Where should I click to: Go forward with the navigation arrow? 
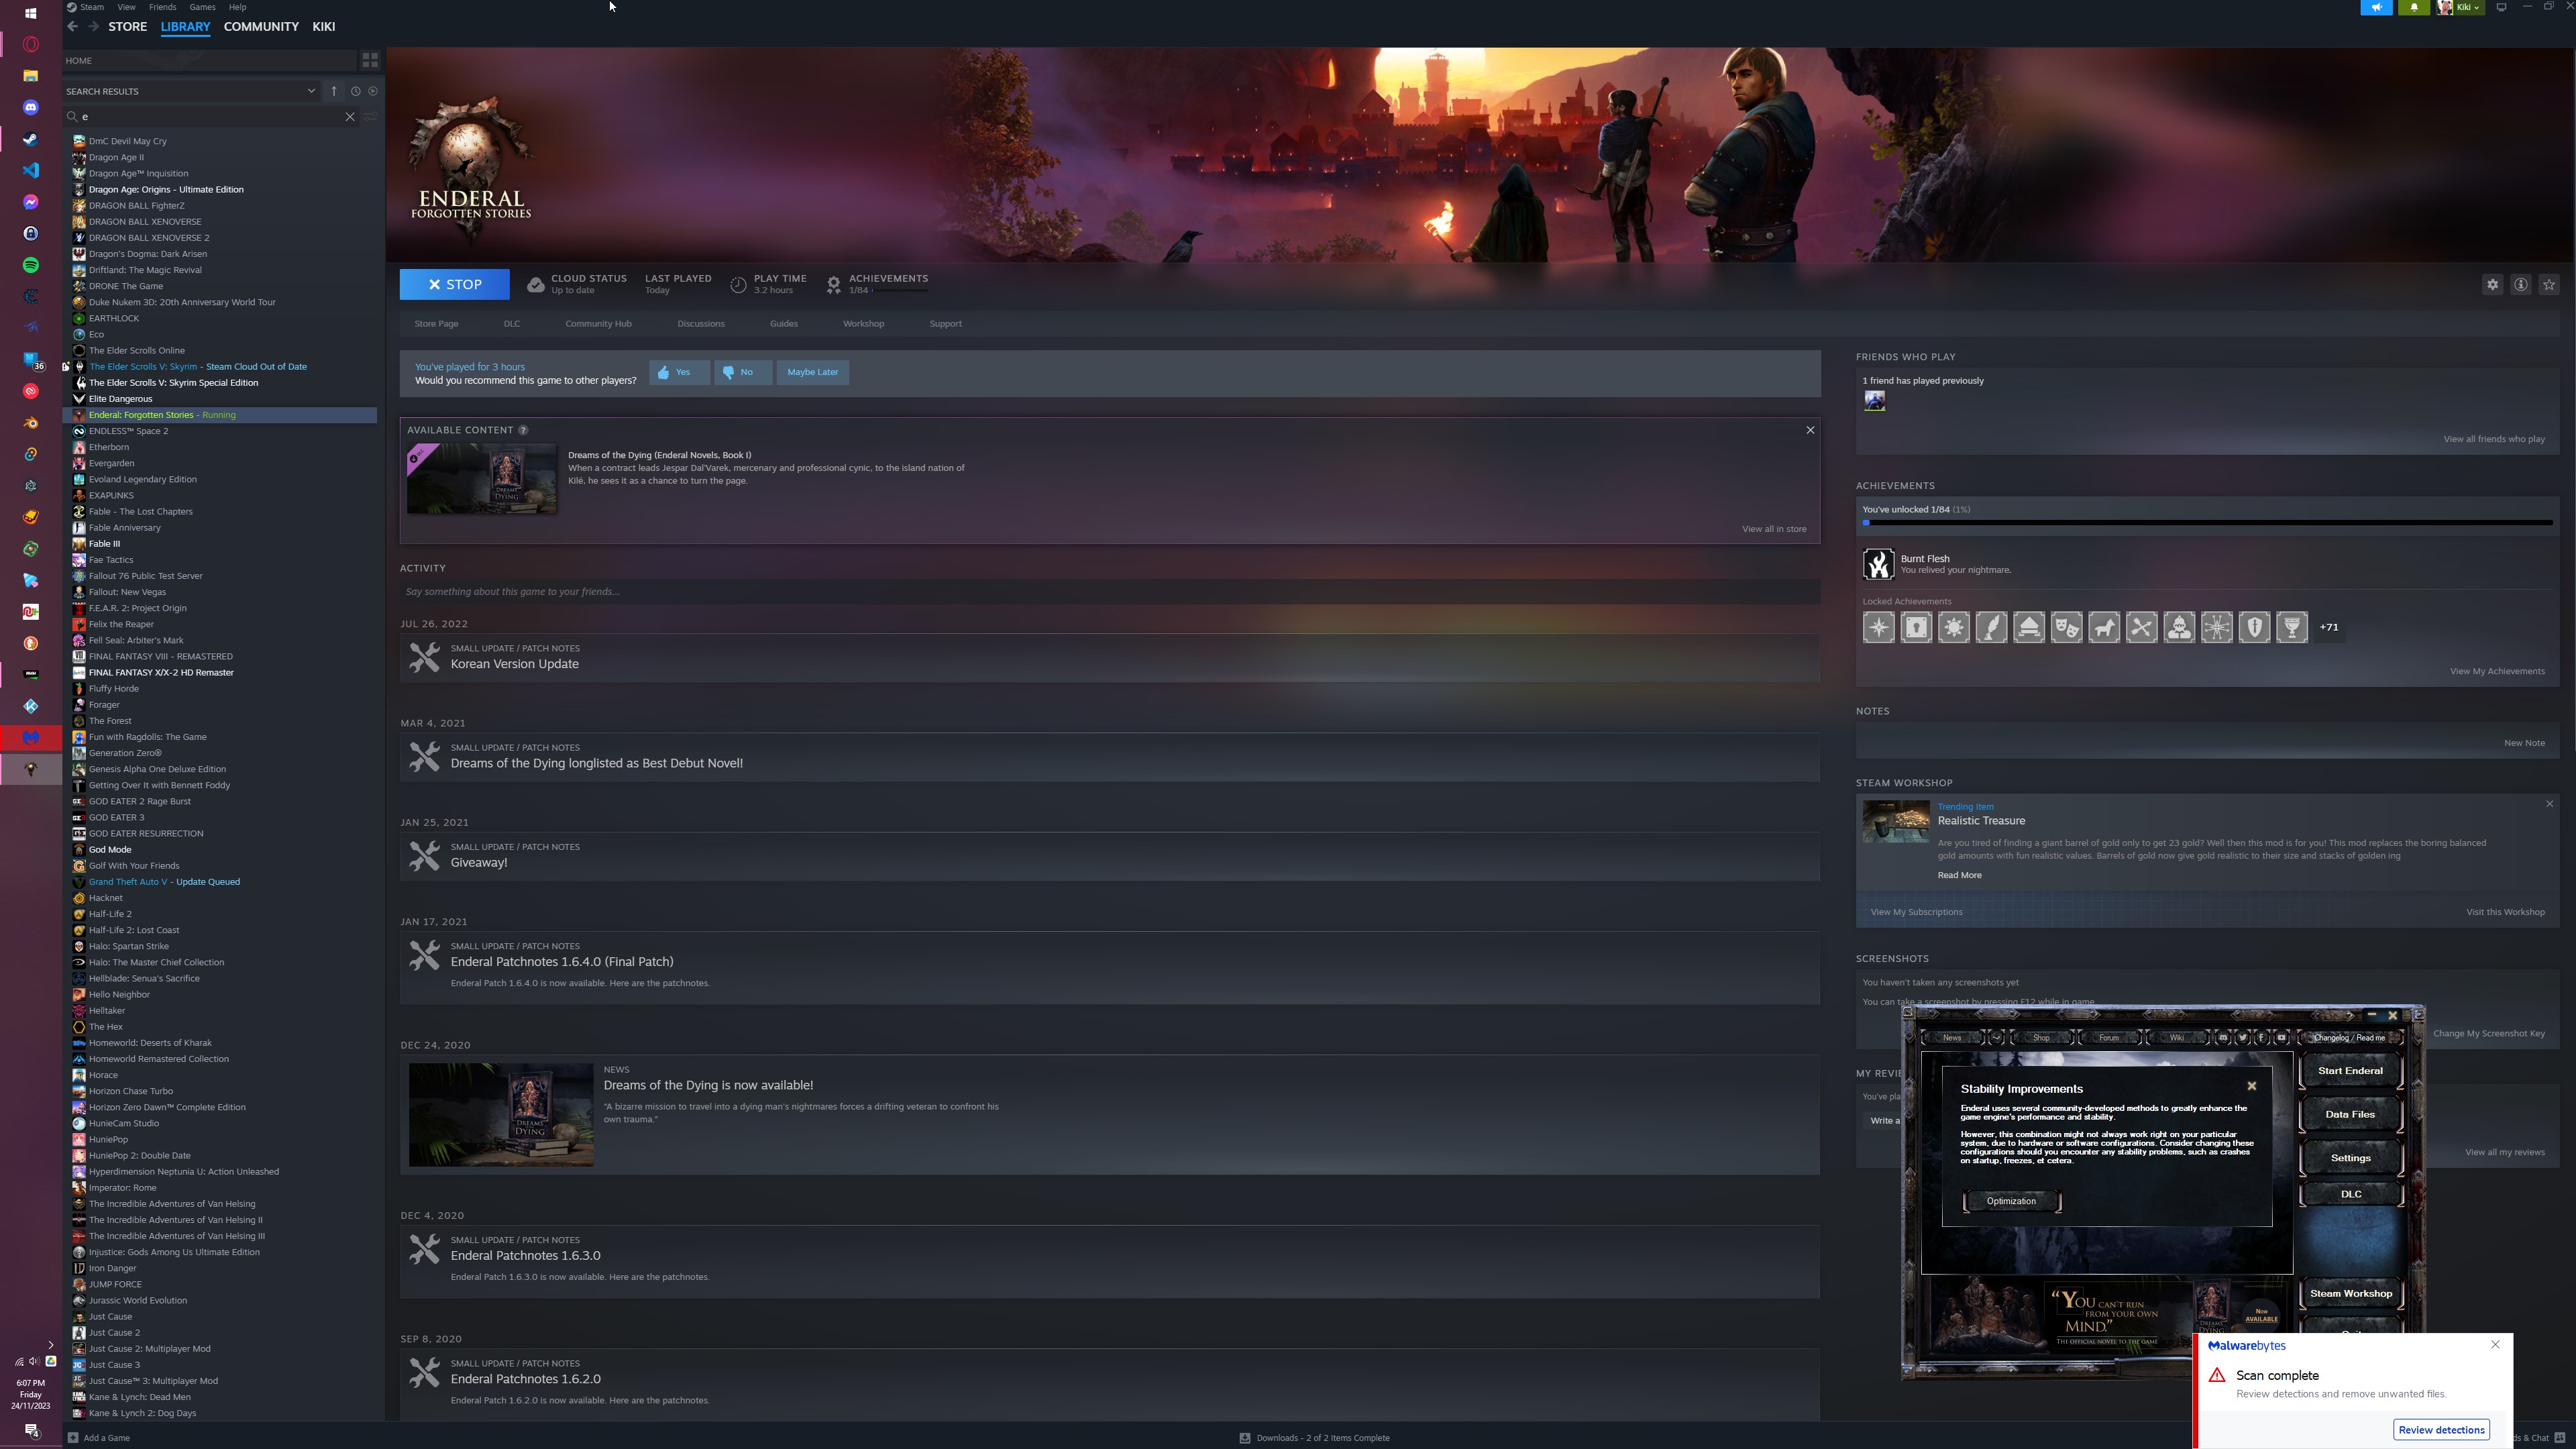pos(93,27)
